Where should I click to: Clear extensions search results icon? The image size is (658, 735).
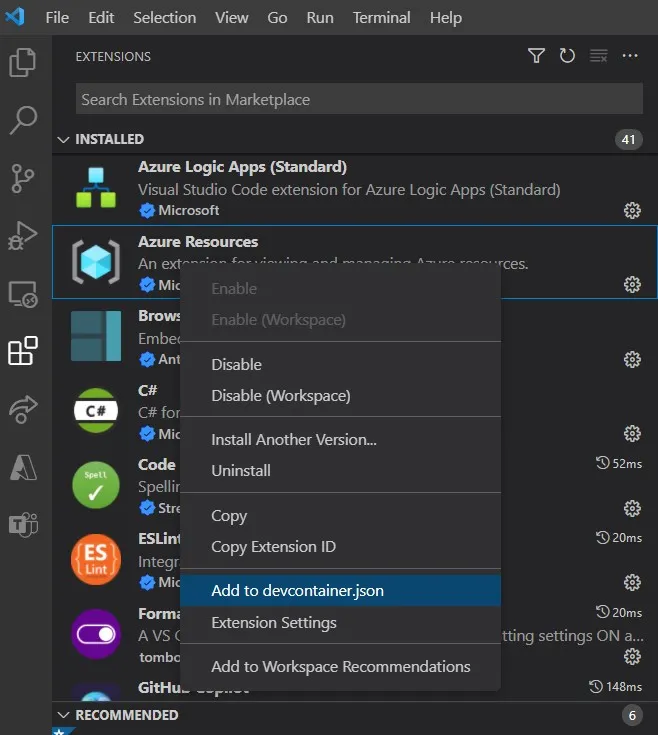tap(598, 56)
